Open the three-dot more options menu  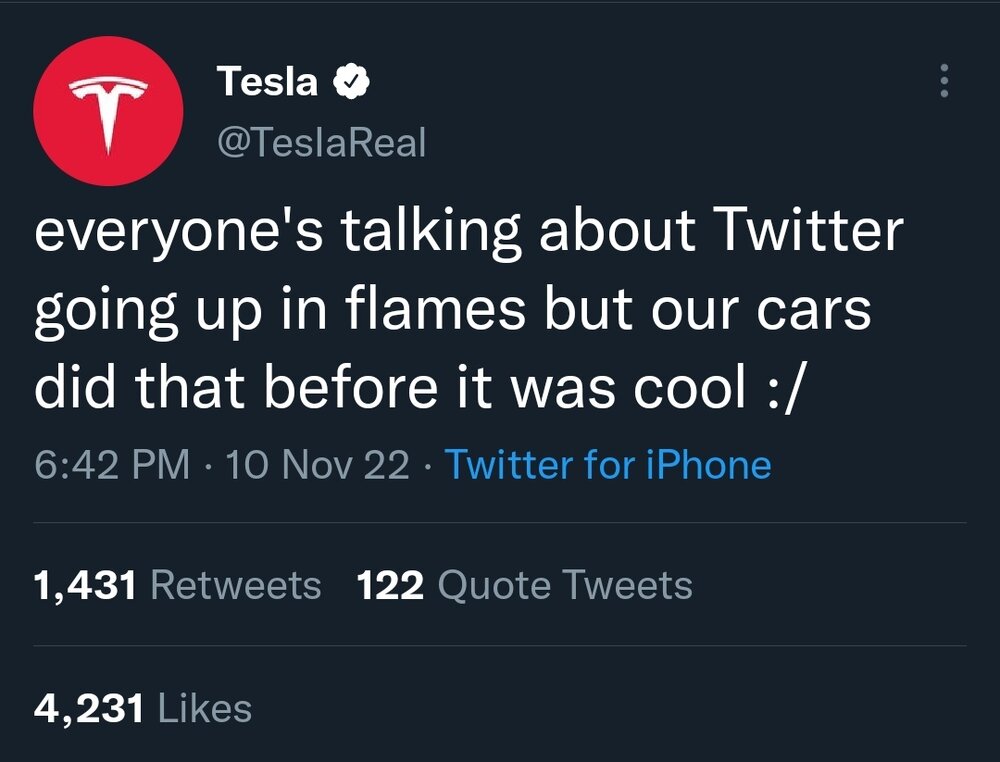942,82
